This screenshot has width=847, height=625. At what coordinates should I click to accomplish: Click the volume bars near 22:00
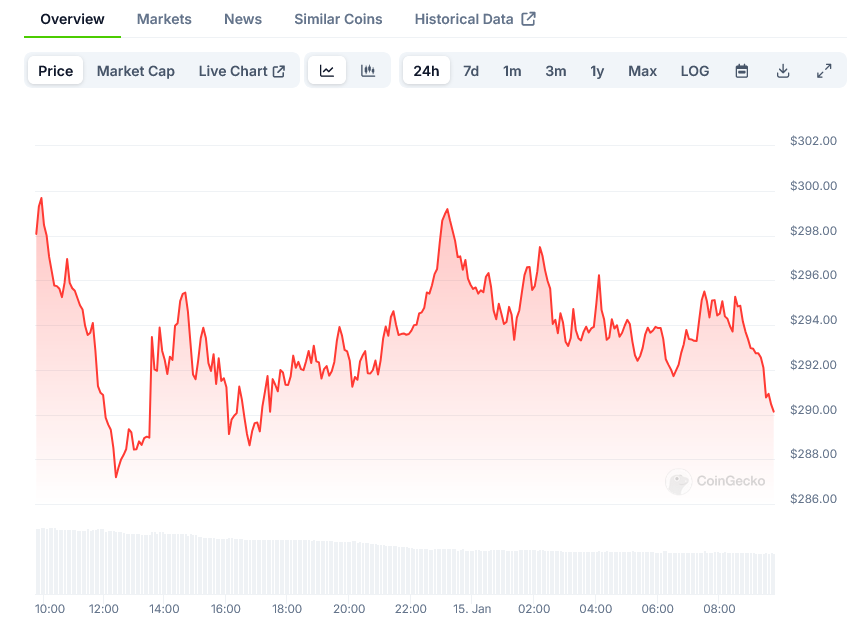[x=411, y=571]
